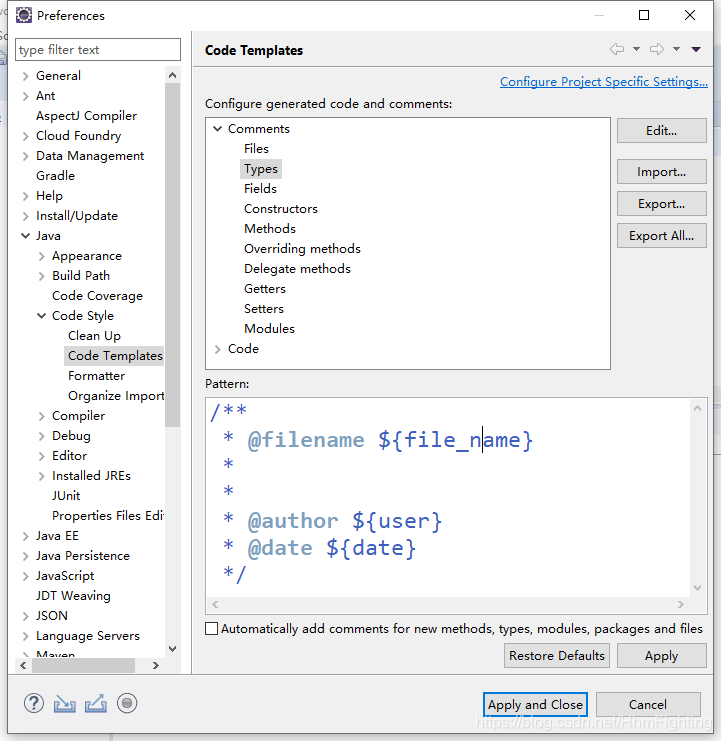This screenshot has width=721, height=741.
Task: Expand the Install/Update node
Action: tap(26, 216)
